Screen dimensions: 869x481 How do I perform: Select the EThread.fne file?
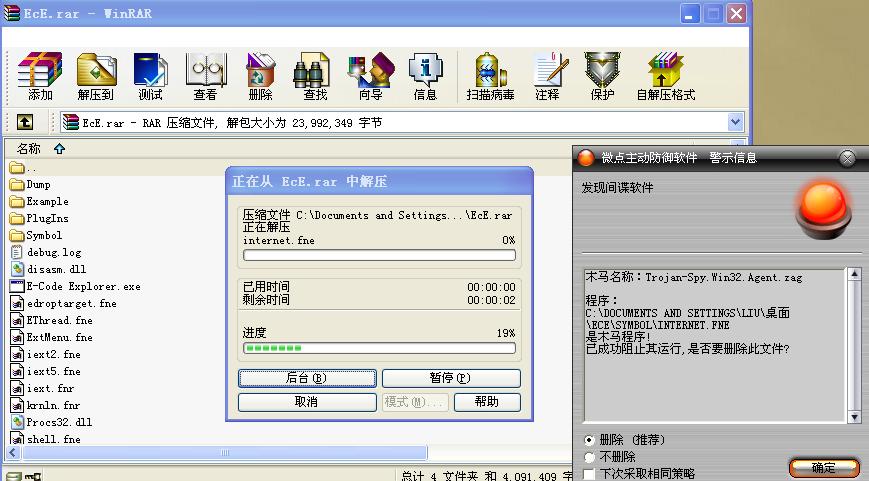[x=51, y=320]
